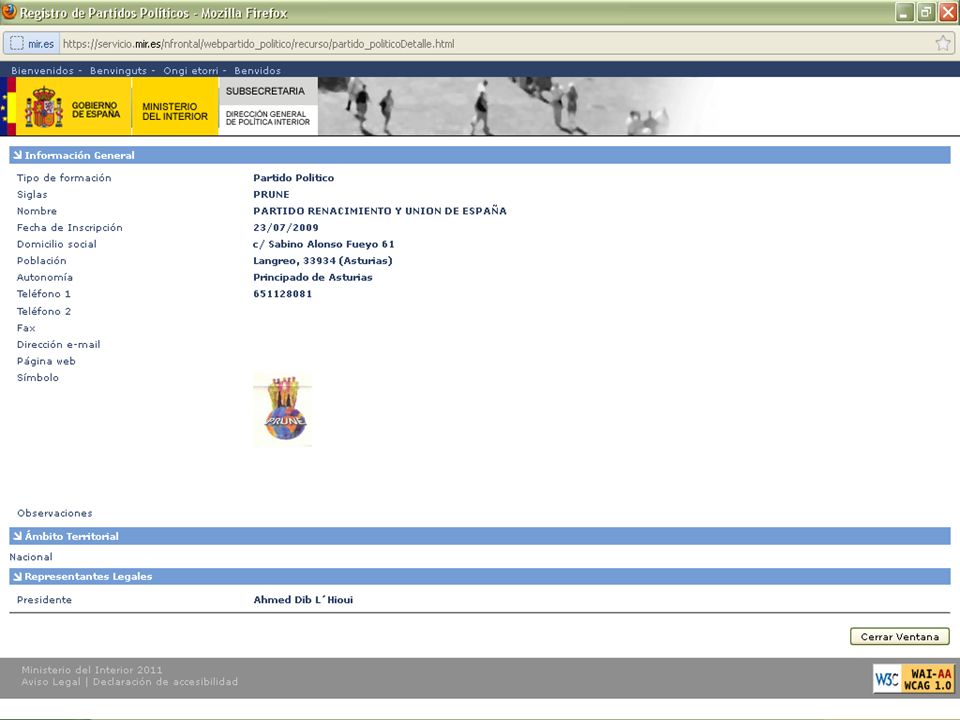Image resolution: width=960 pixels, height=720 pixels.
Task: Switch language to Benvinguts
Action: point(118,70)
